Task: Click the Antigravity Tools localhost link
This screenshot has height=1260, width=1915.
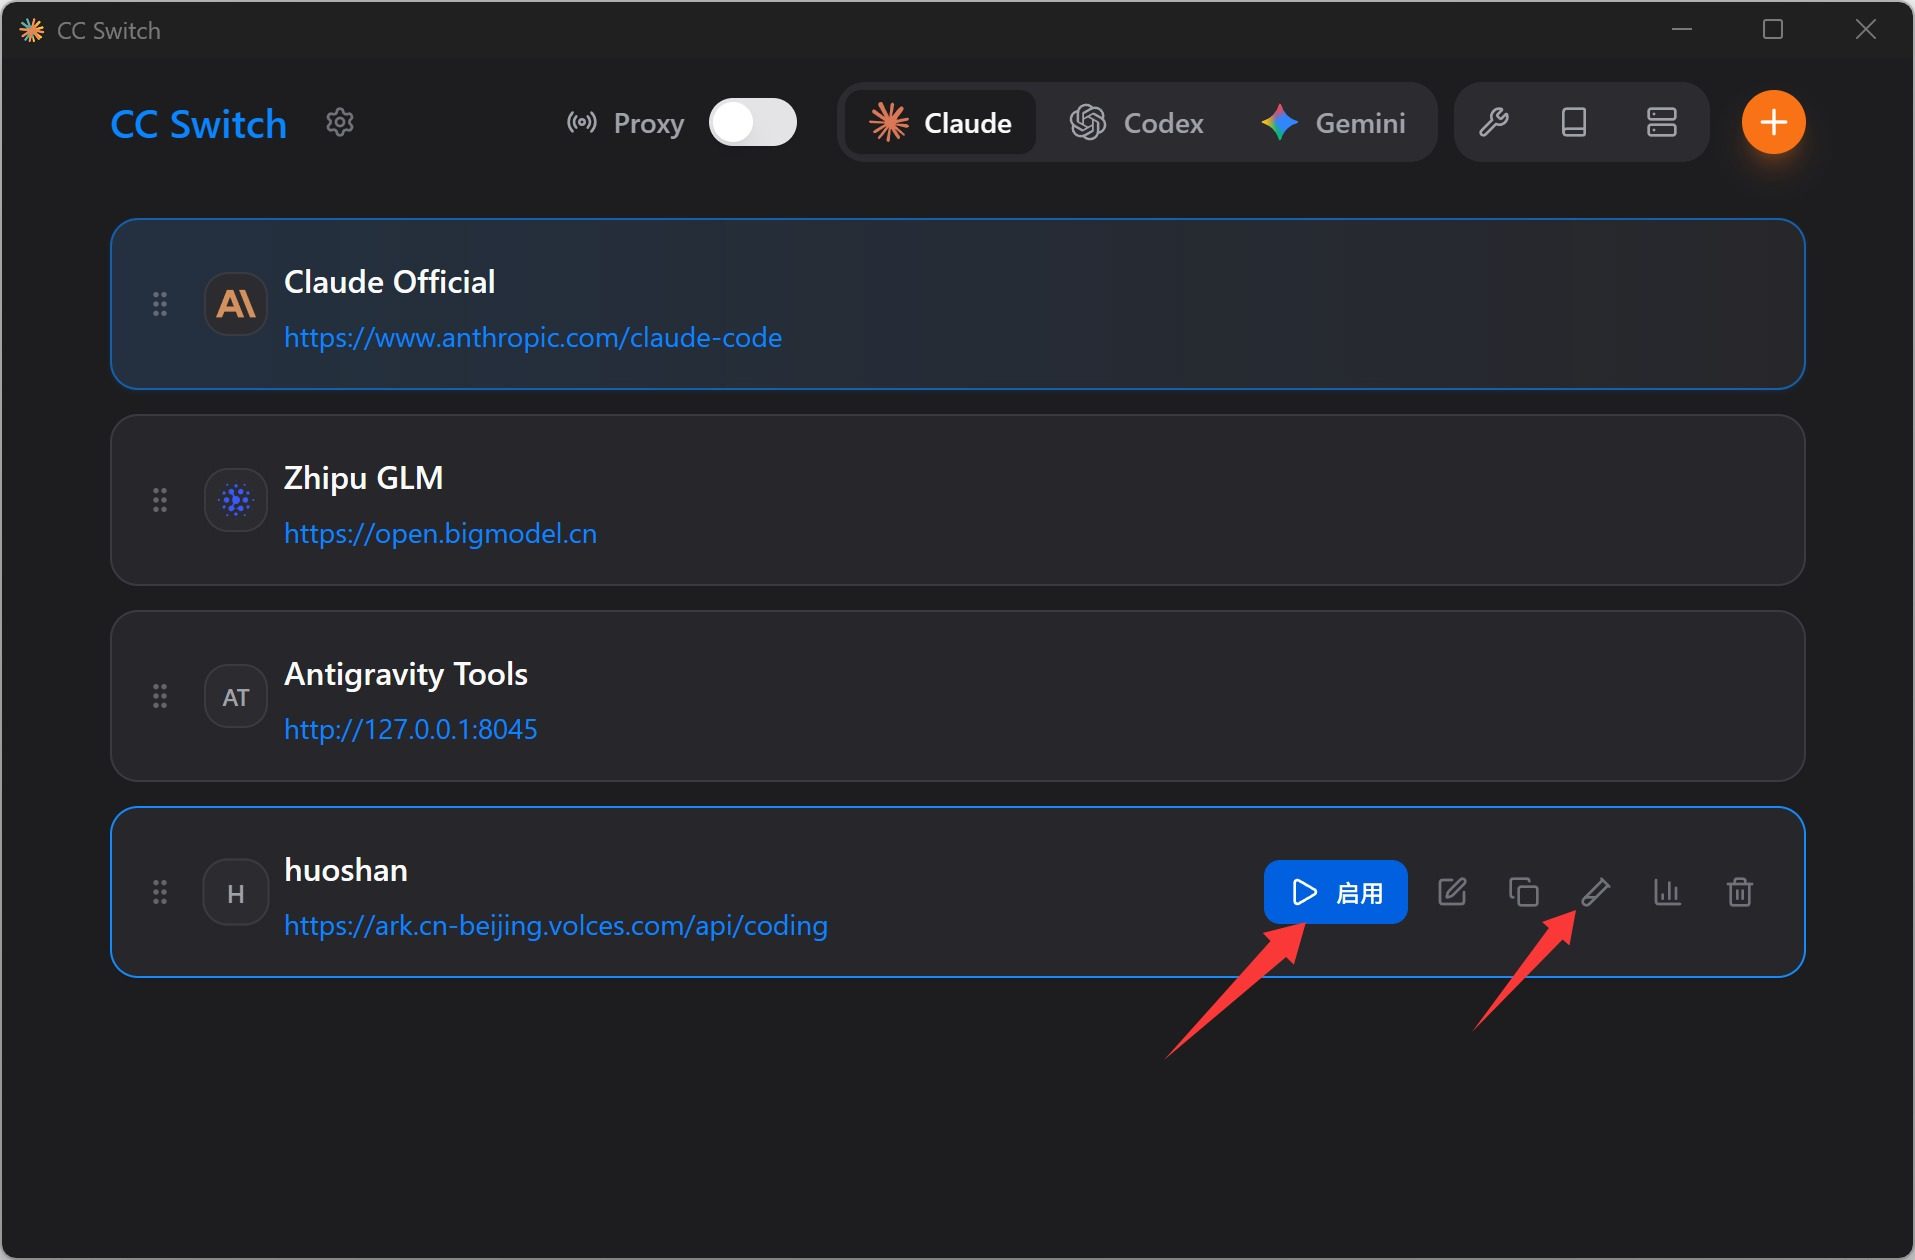Action: pos(410,730)
